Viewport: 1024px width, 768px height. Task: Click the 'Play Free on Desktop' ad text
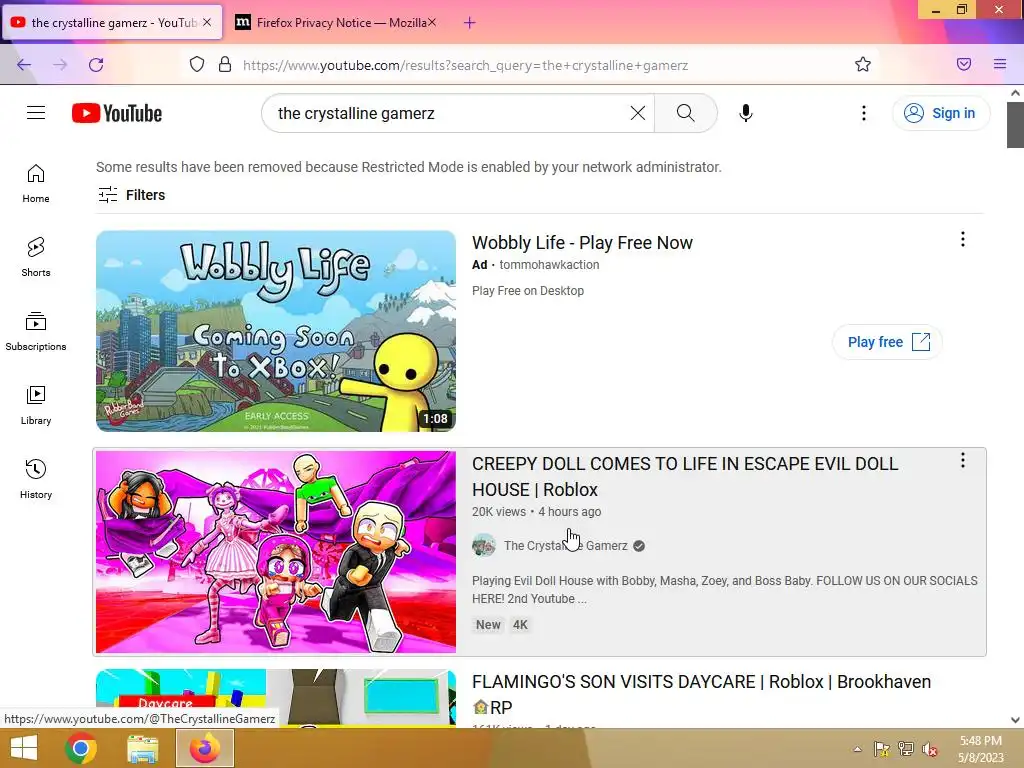(528, 291)
